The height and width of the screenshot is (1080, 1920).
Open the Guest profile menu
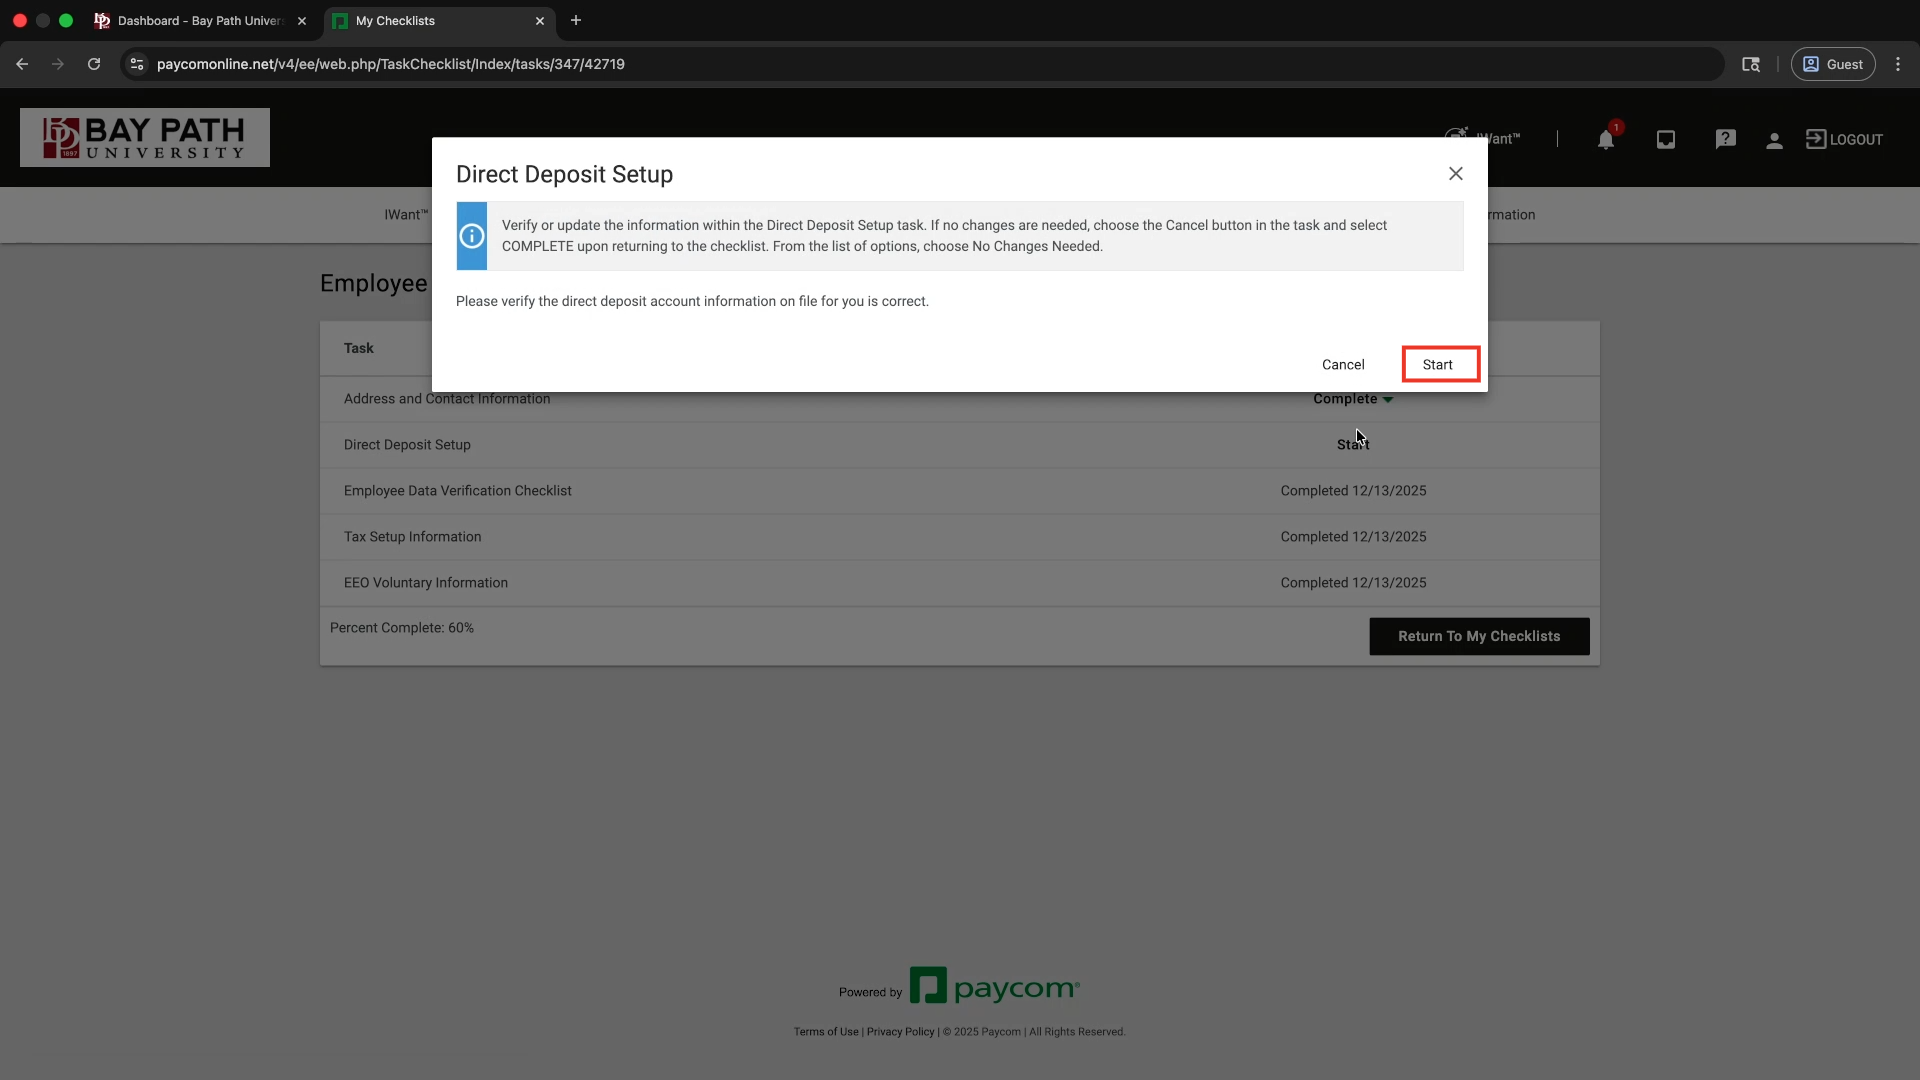1832,64
